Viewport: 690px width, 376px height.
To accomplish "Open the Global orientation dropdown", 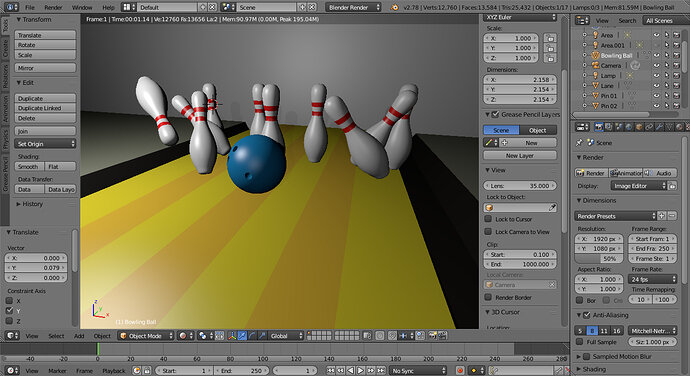I will 285,336.
